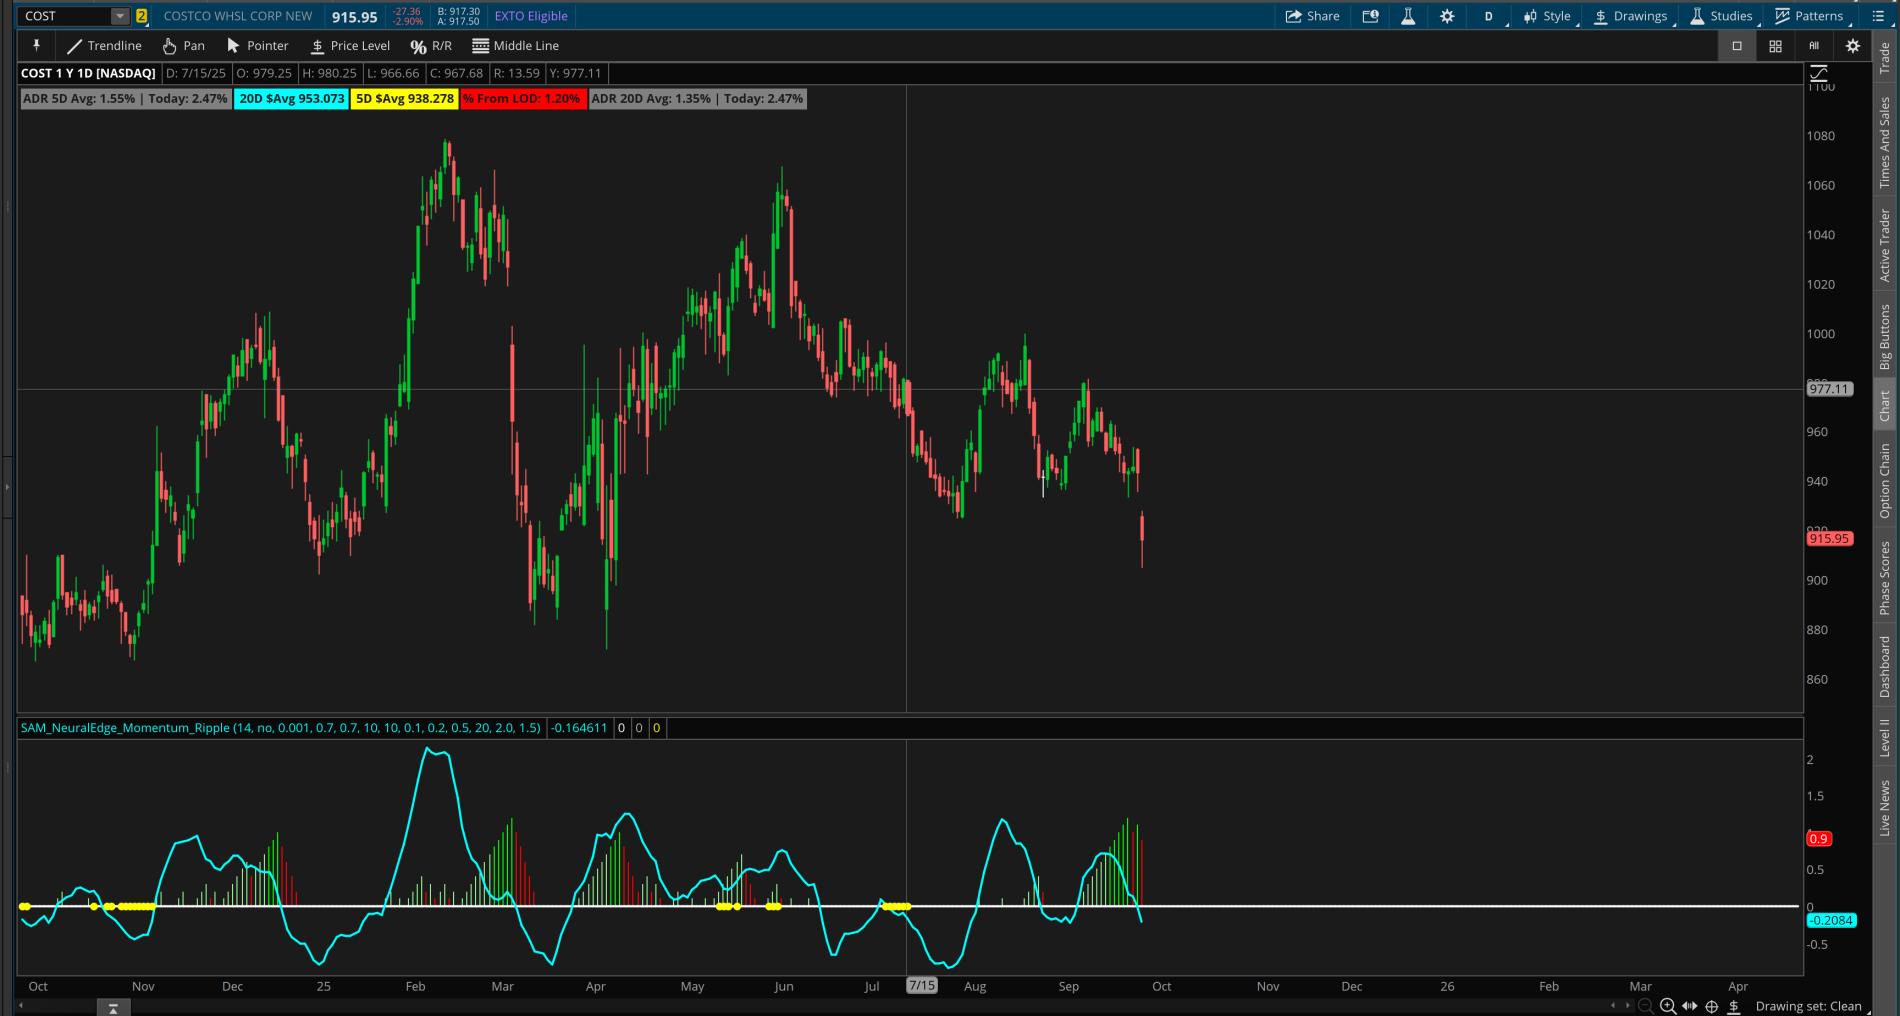Switch to grid chart layout view
This screenshot has height=1016, width=1900.
(1775, 46)
